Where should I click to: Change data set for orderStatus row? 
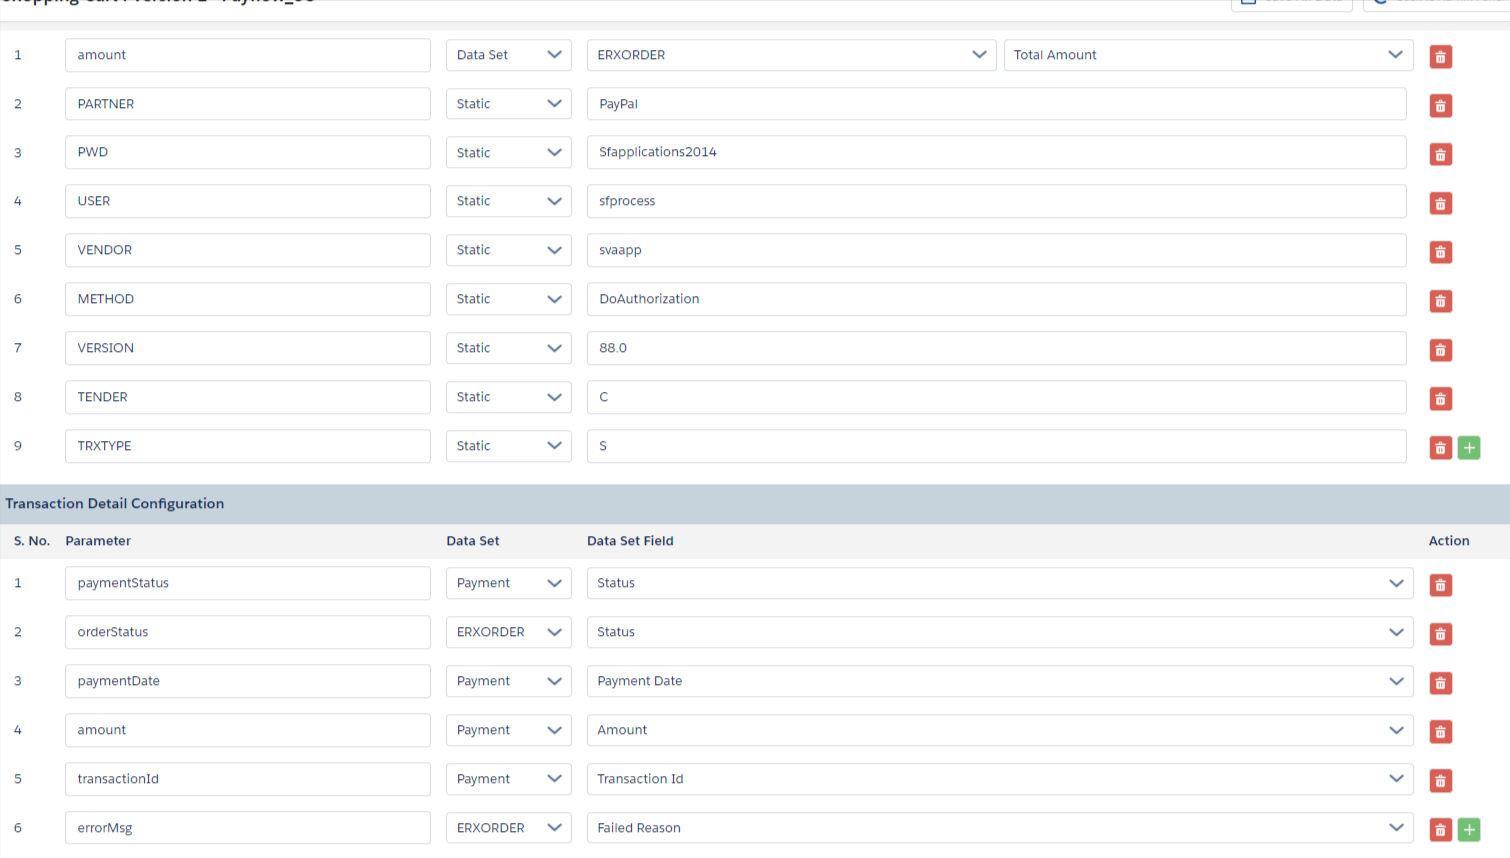(508, 632)
